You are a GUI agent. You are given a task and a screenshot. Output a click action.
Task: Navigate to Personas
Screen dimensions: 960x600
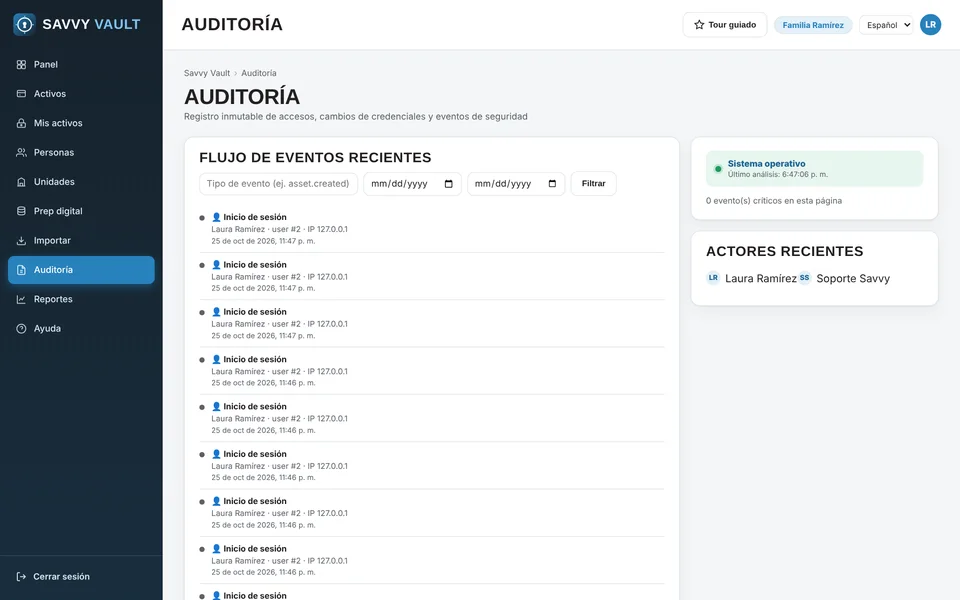point(81,152)
